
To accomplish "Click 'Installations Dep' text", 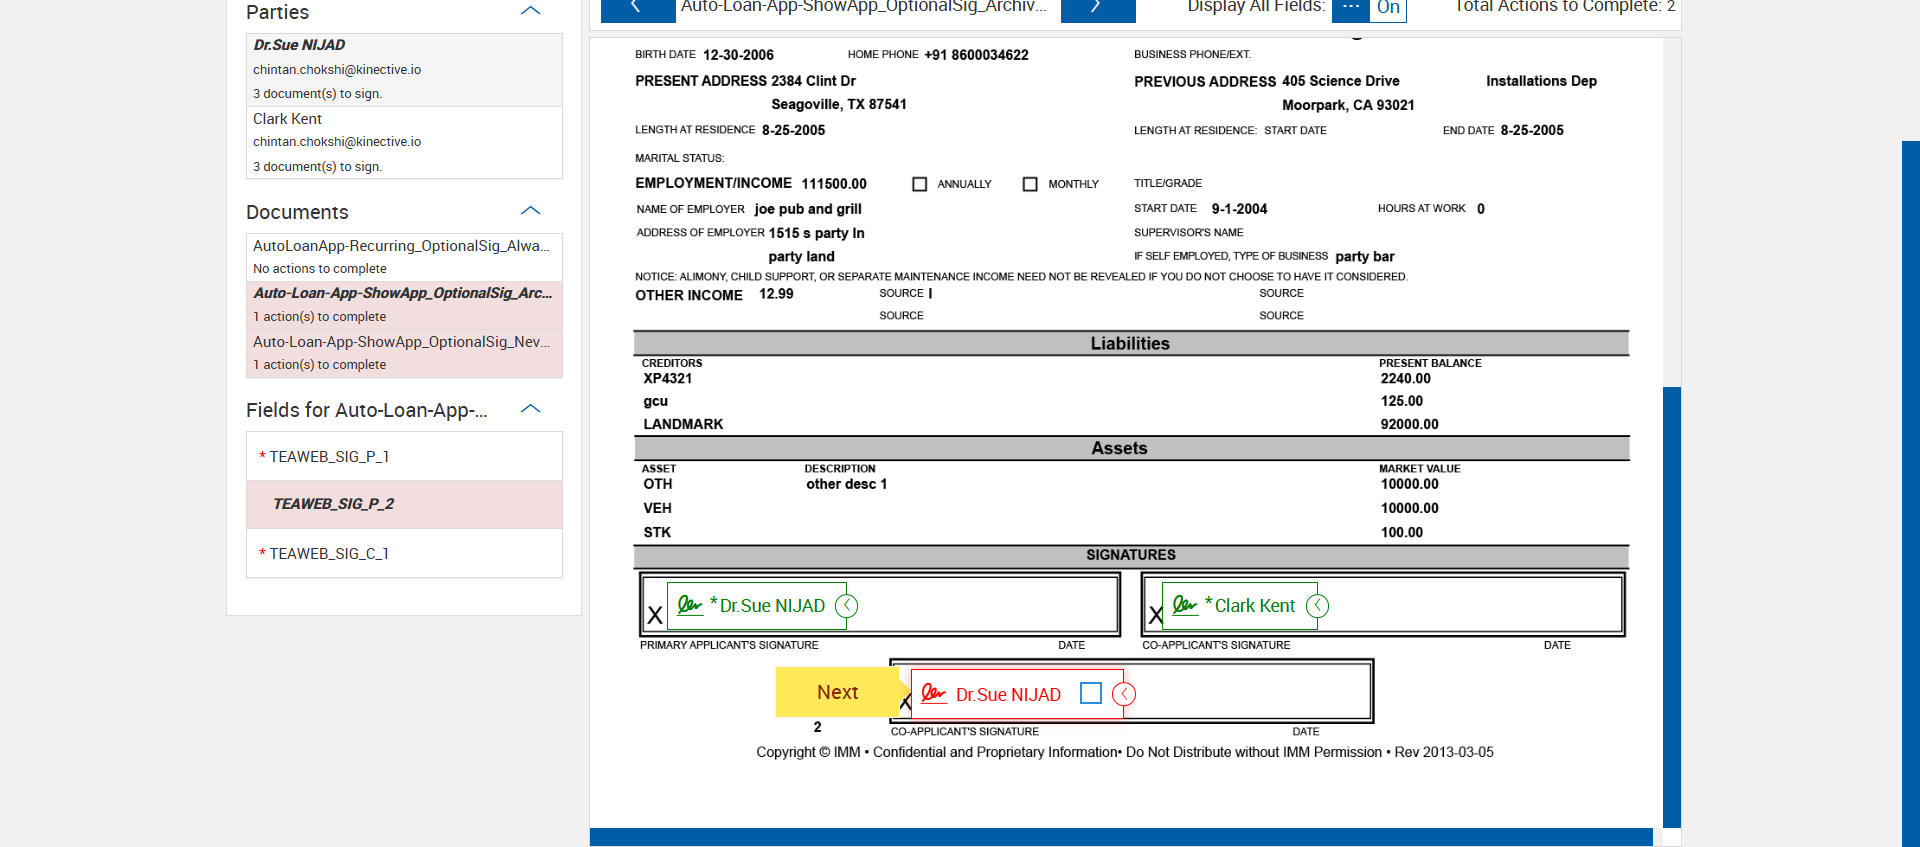I will (x=1541, y=81).
